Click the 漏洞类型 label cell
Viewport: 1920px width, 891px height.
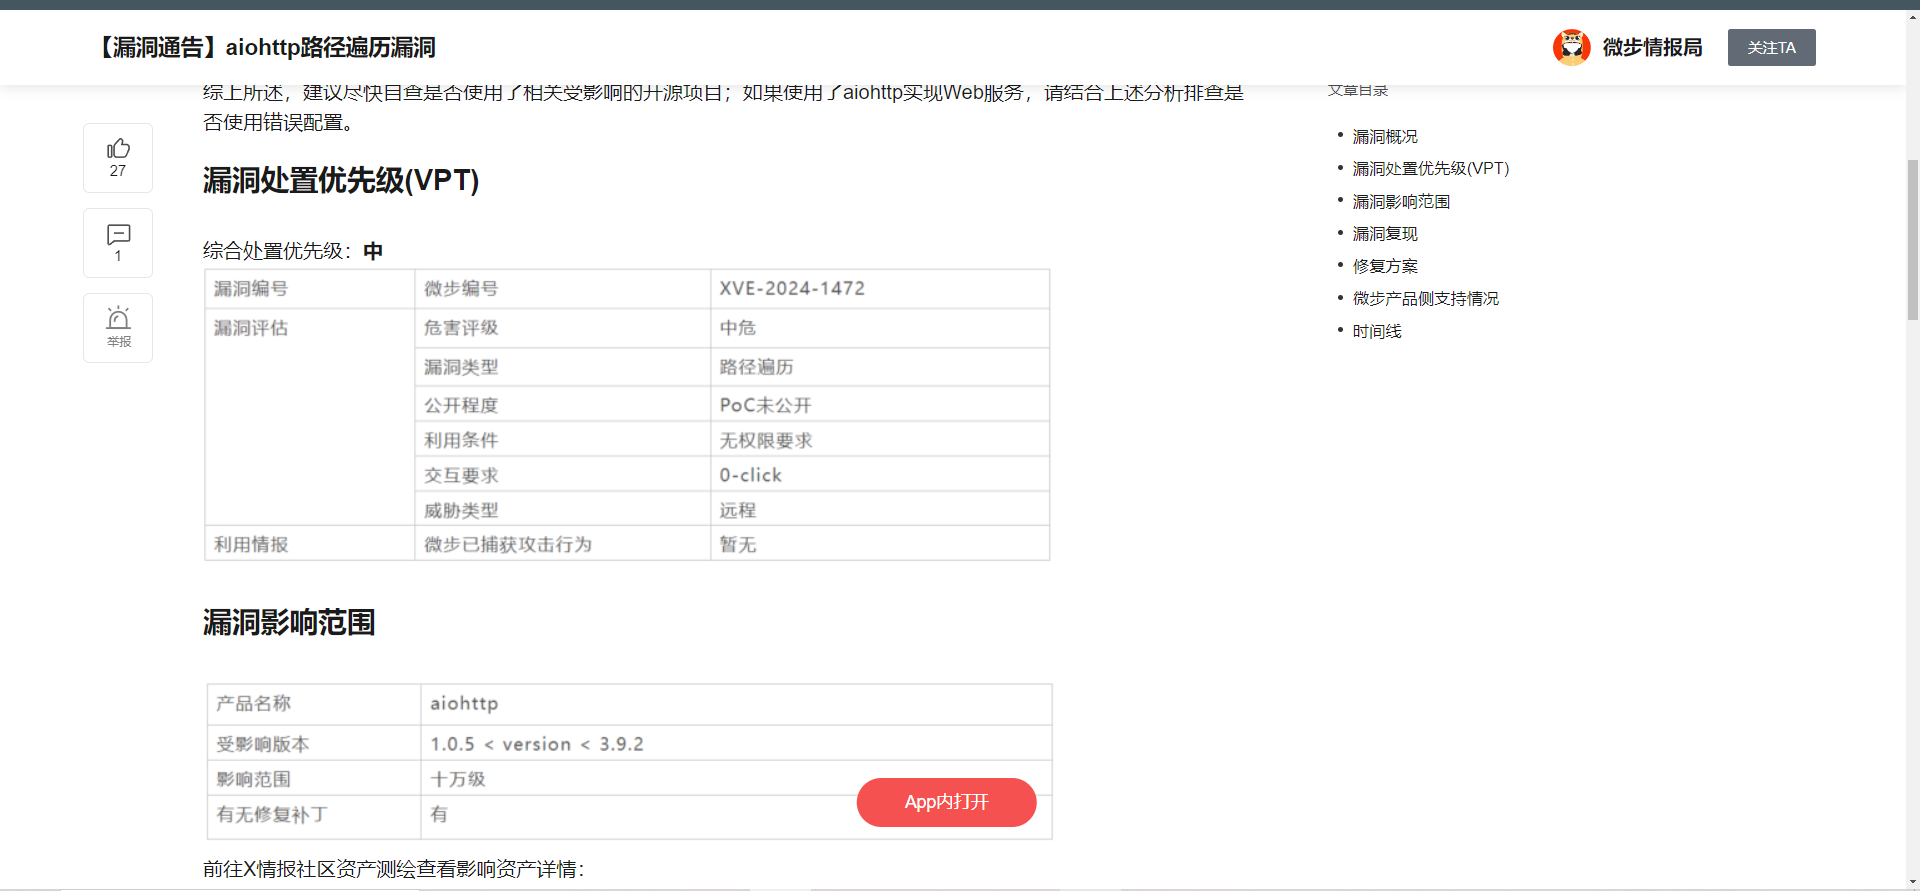(563, 367)
